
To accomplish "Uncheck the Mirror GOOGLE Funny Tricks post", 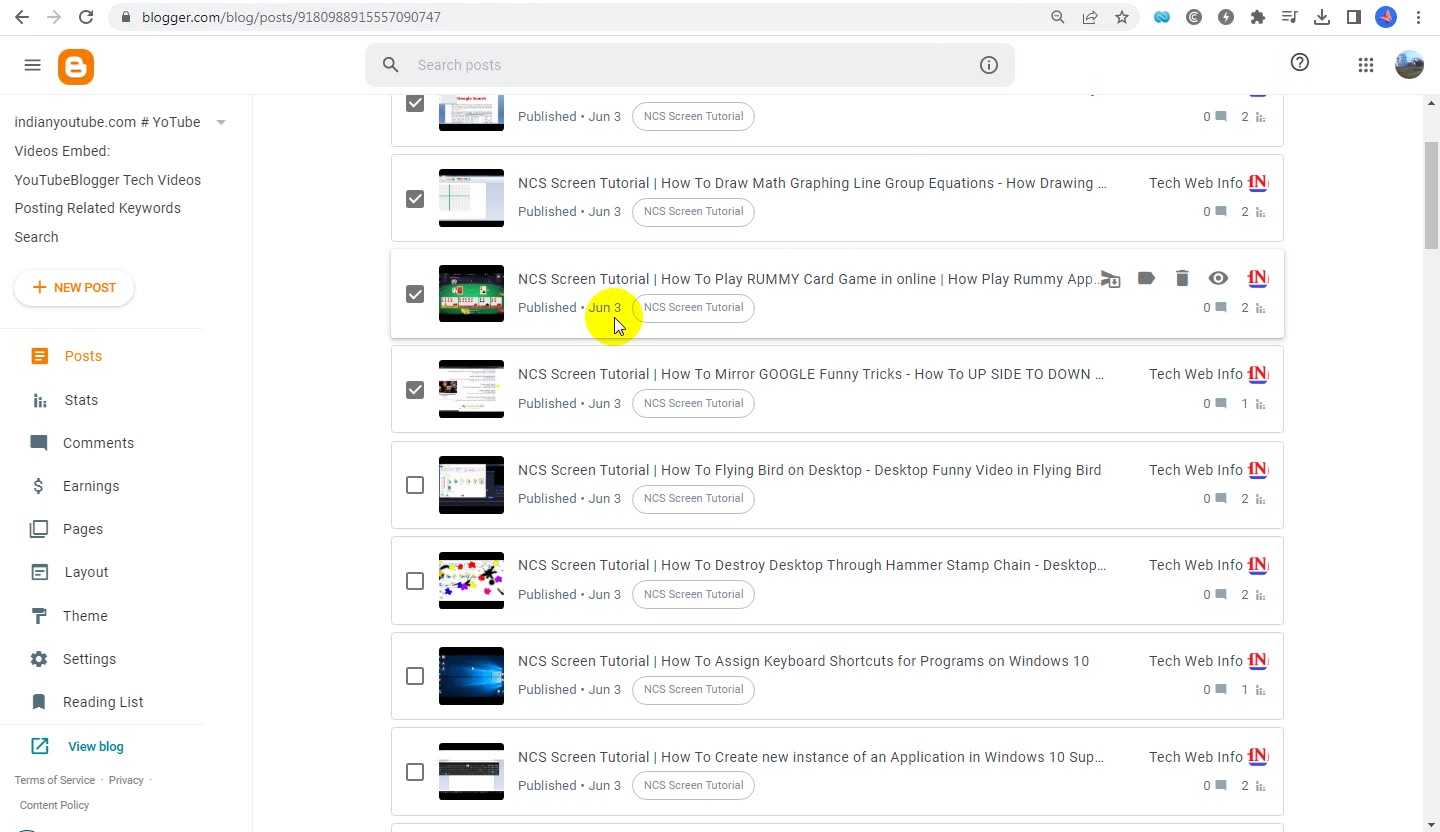I will [x=415, y=390].
